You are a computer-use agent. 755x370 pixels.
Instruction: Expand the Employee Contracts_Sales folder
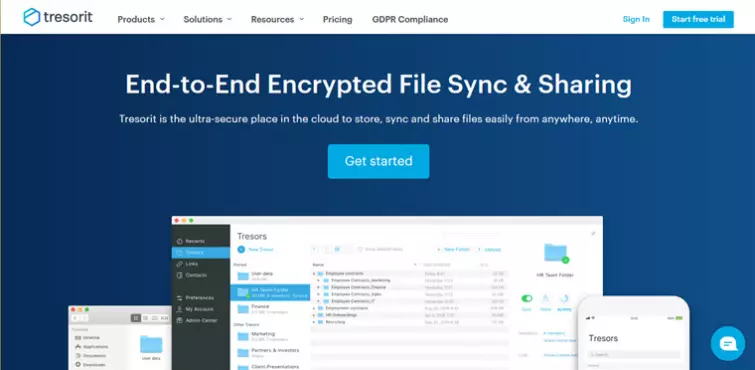click(318, 294)
